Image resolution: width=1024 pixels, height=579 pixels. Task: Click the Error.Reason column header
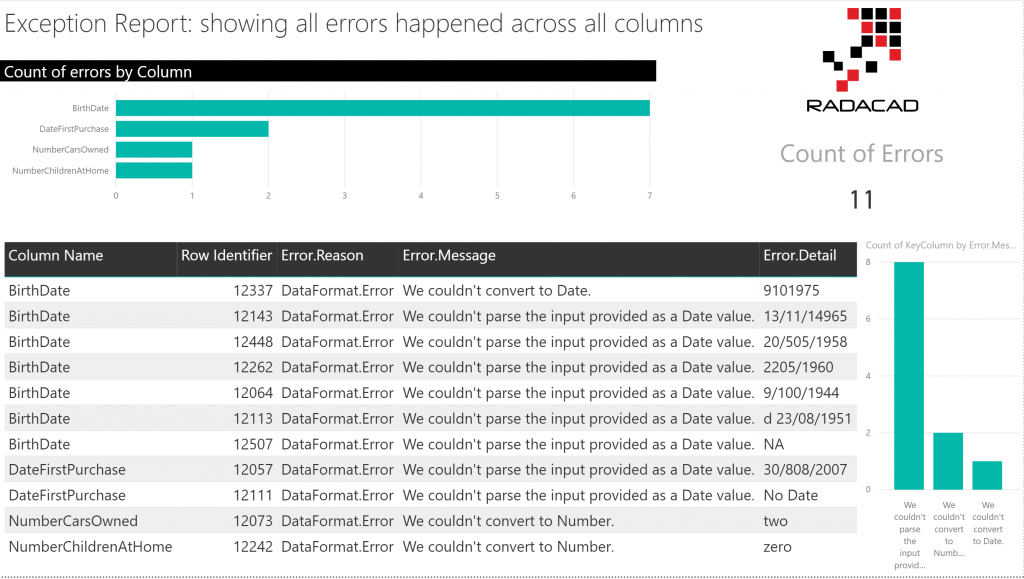click(322, 256)
